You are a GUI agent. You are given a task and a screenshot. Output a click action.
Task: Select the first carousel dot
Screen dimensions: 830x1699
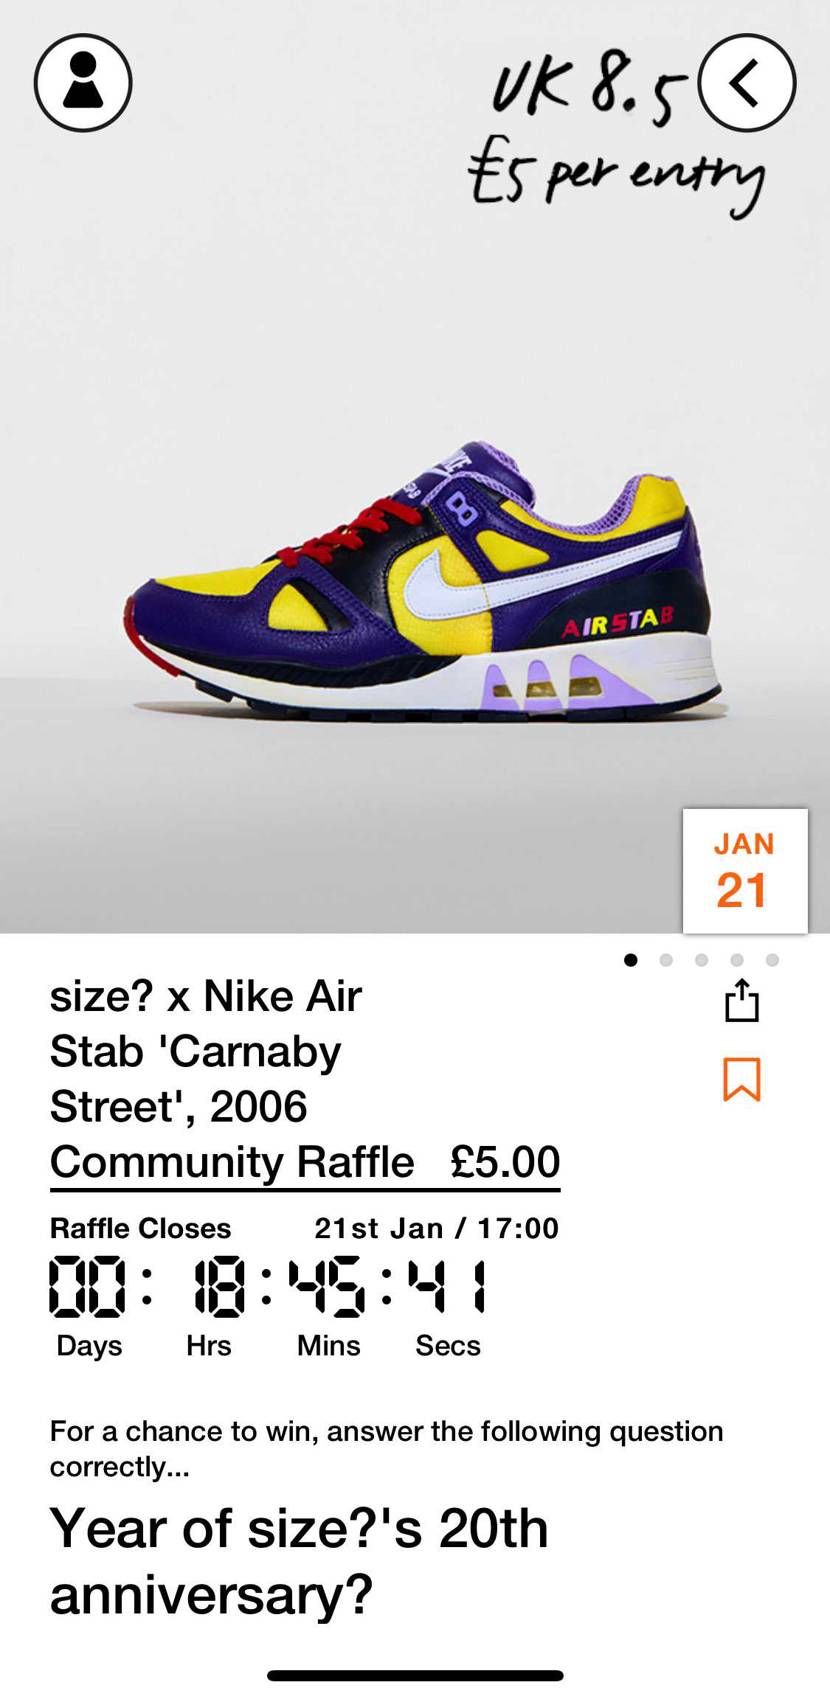coord(630,960)
